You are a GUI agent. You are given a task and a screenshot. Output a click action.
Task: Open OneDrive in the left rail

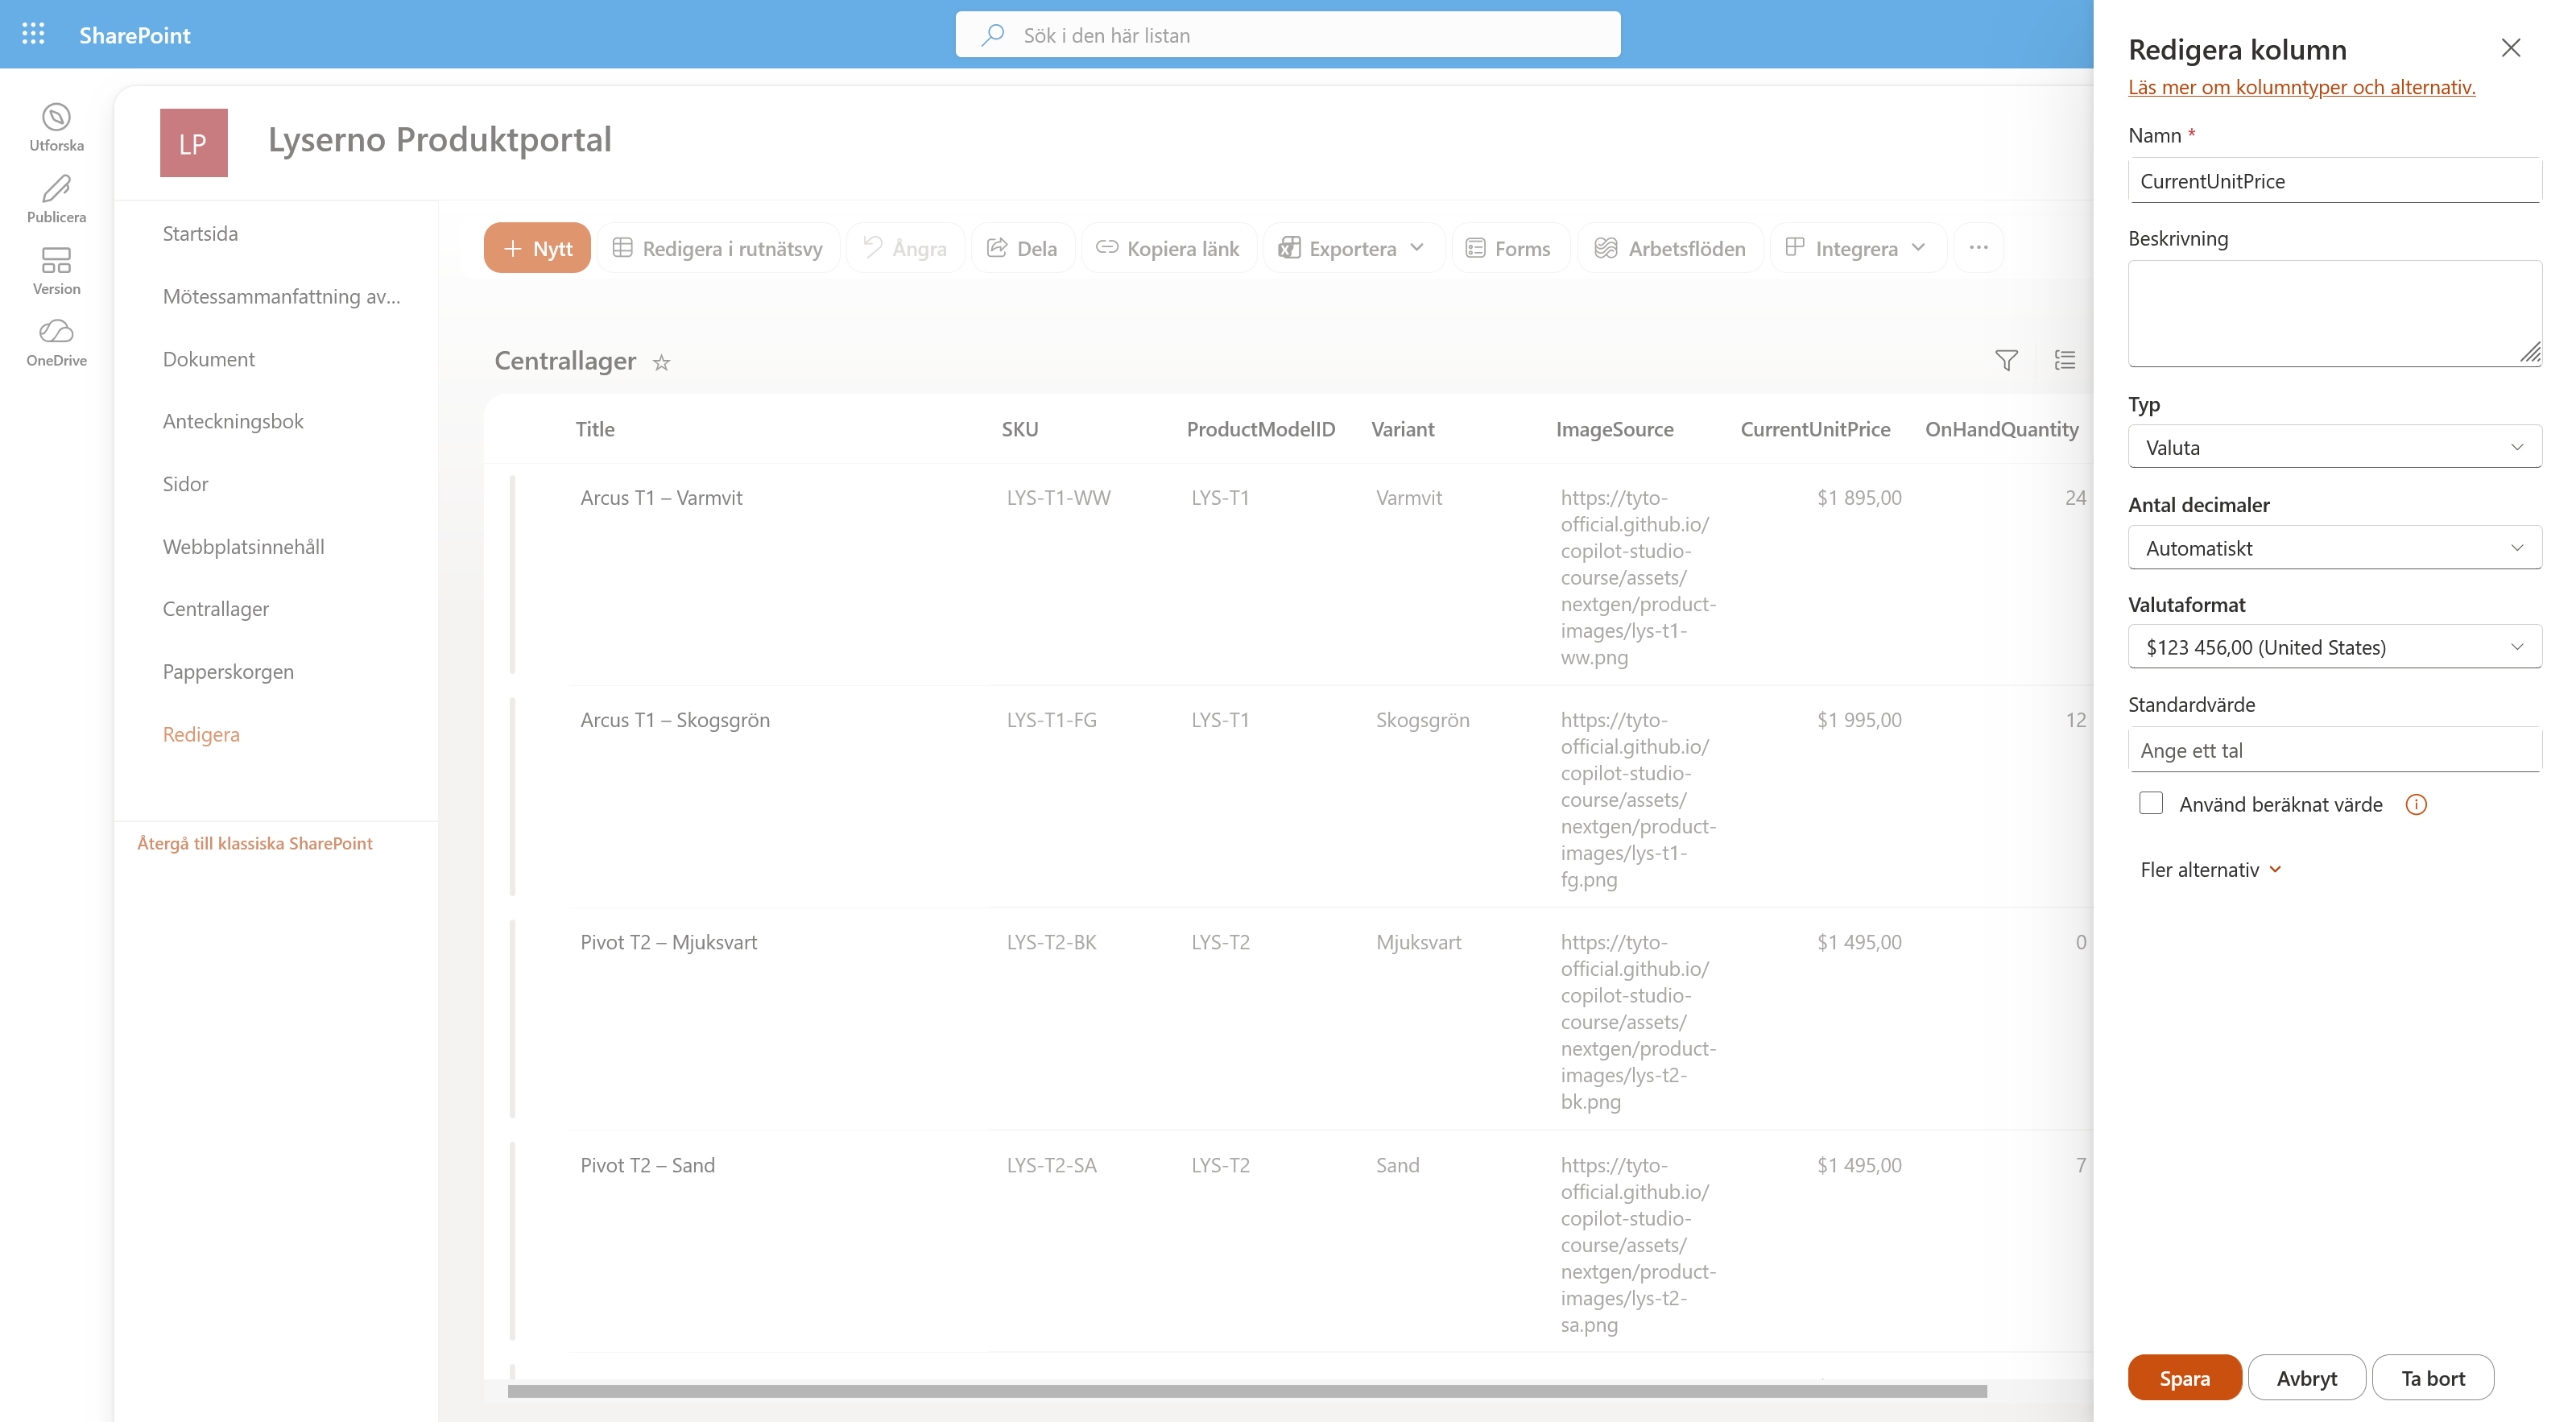pos(56,343)
